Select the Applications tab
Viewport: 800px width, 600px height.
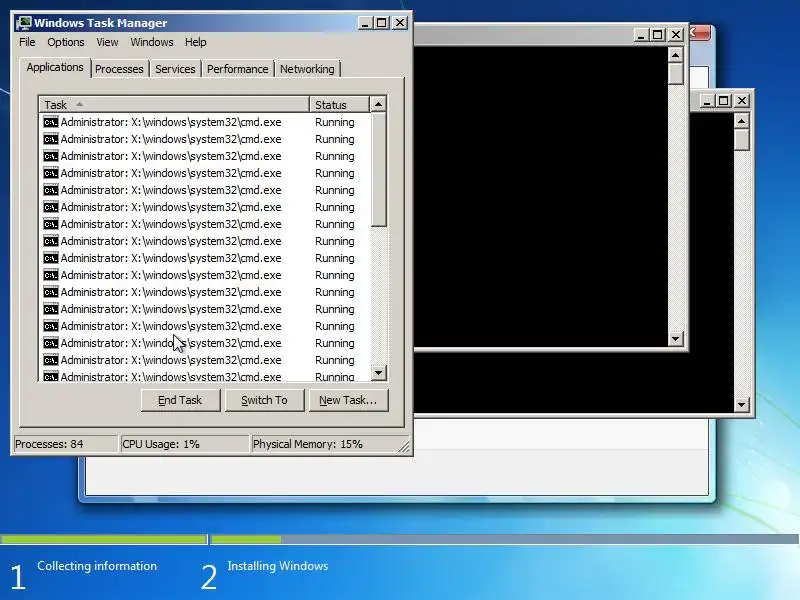coord(55,67)
